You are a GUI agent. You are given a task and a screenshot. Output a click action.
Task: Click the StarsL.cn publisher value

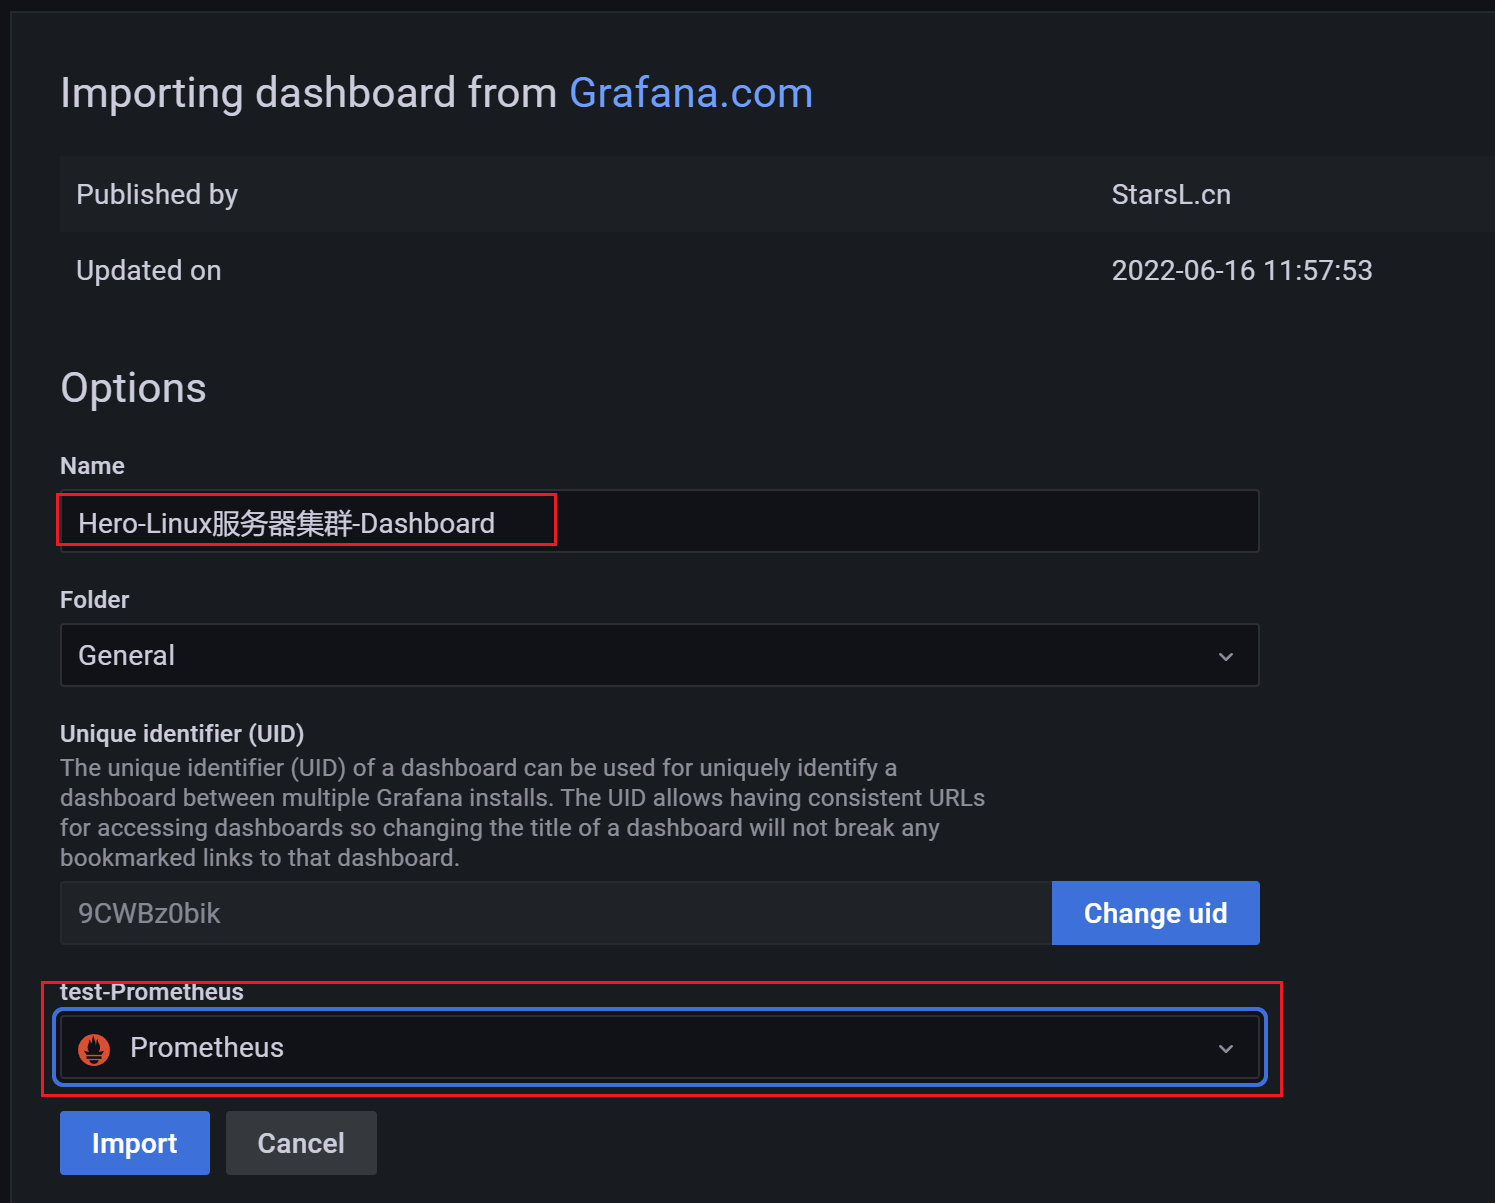pyautogui.click(x=1171, y=195)
